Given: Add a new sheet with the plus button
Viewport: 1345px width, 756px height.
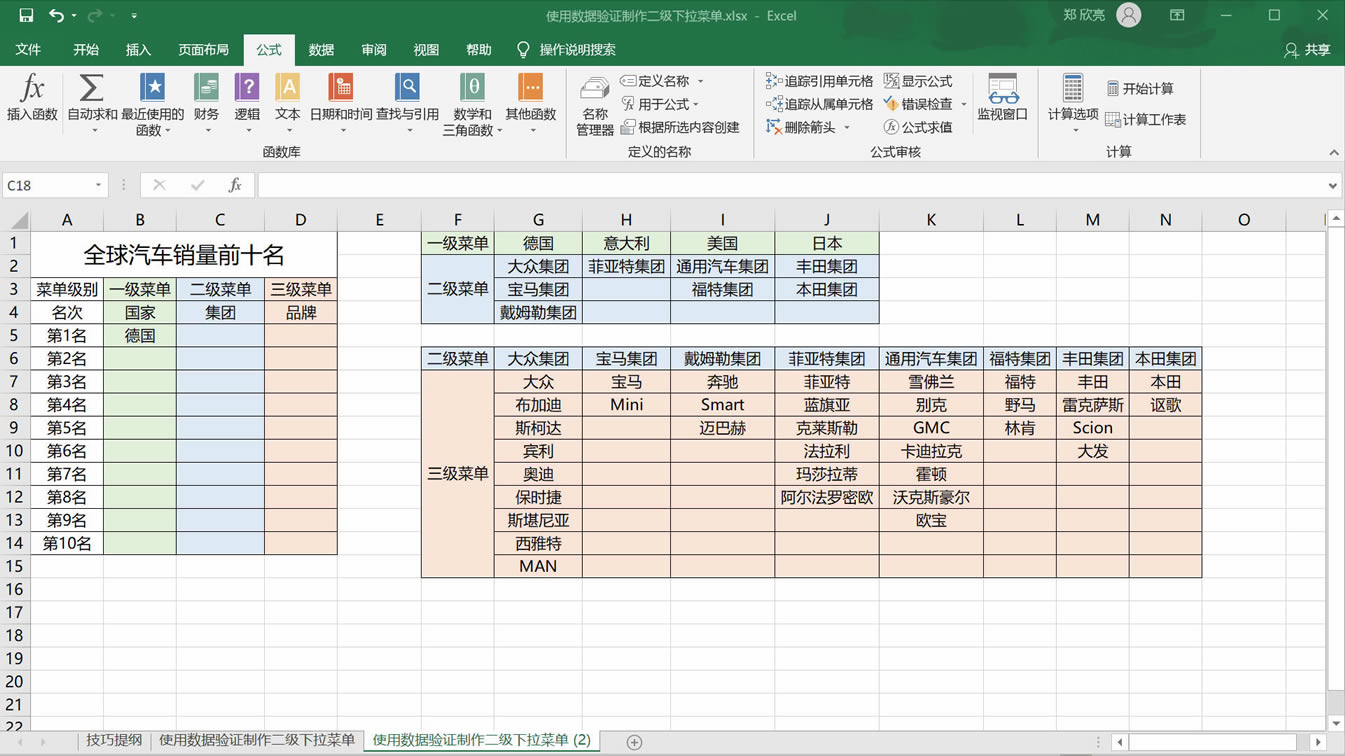Looking at the screenshot, I should tap(634, 741).
